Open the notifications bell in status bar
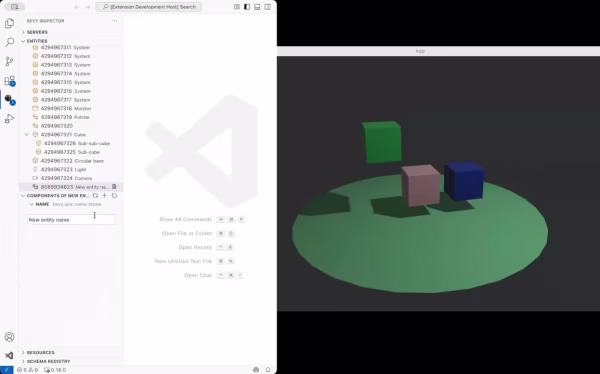The image size is (600, 374). coord(268,370)
